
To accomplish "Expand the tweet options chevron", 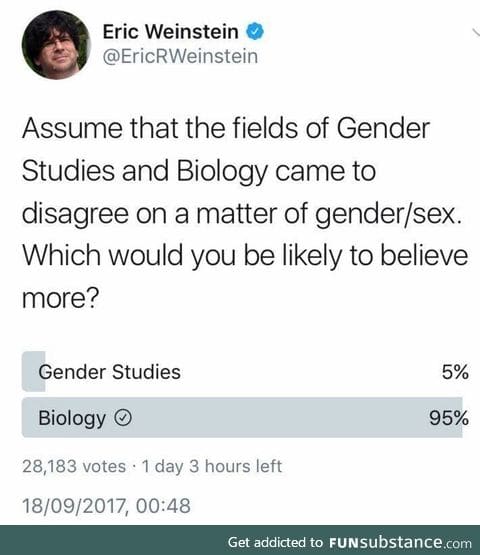I will [476, 32].
